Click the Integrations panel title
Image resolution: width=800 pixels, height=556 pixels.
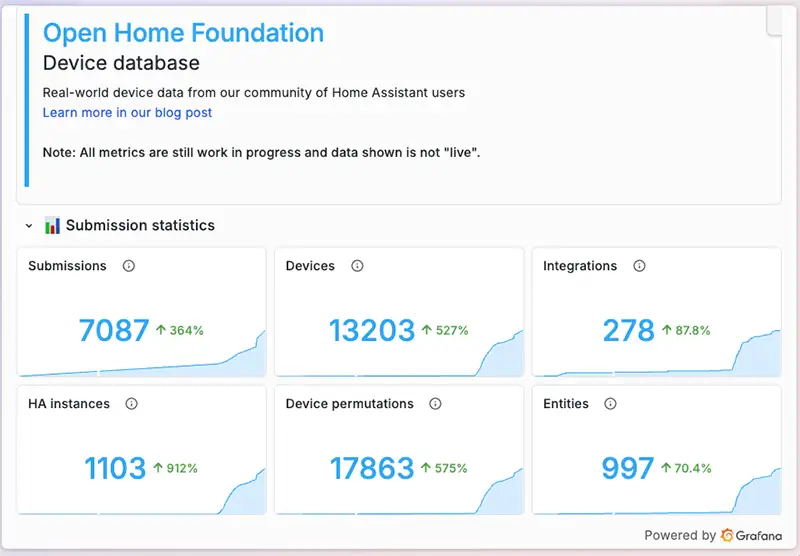click(x=580, y=266)
